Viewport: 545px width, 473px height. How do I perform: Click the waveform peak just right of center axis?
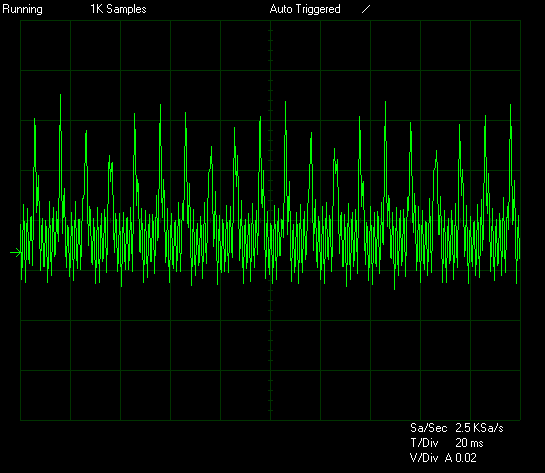(286, 103)
